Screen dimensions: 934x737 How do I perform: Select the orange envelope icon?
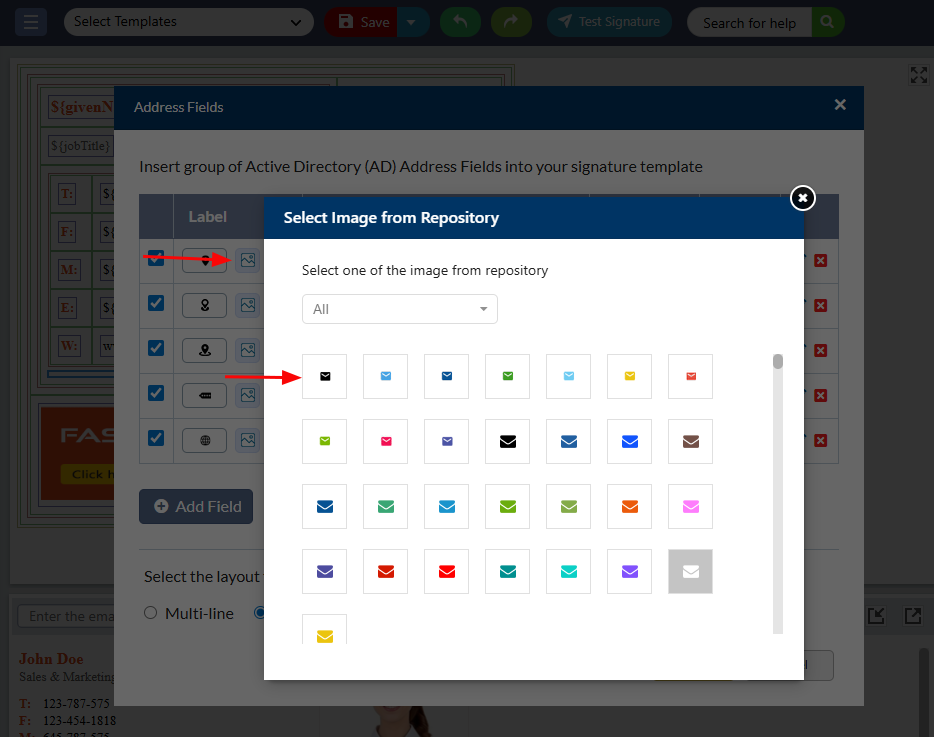tap(629, 507)
